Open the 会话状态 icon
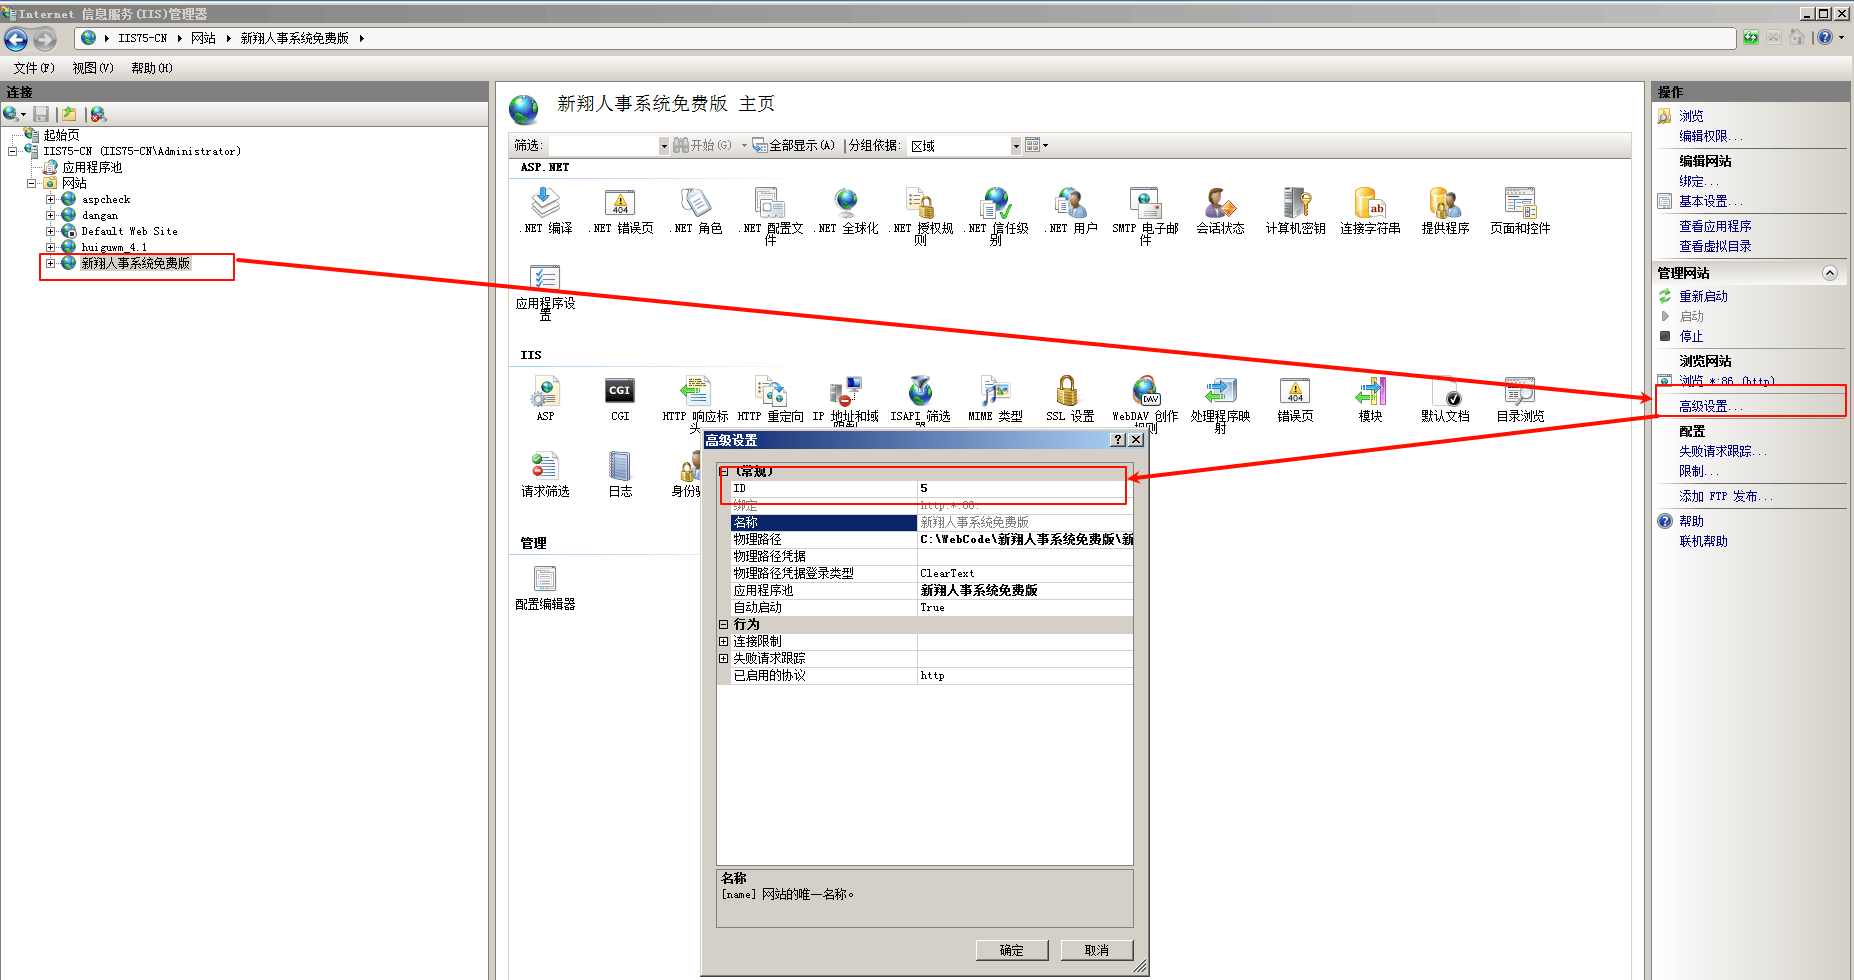Viewport: 1854px width, 980px height. coord(1220,203)
